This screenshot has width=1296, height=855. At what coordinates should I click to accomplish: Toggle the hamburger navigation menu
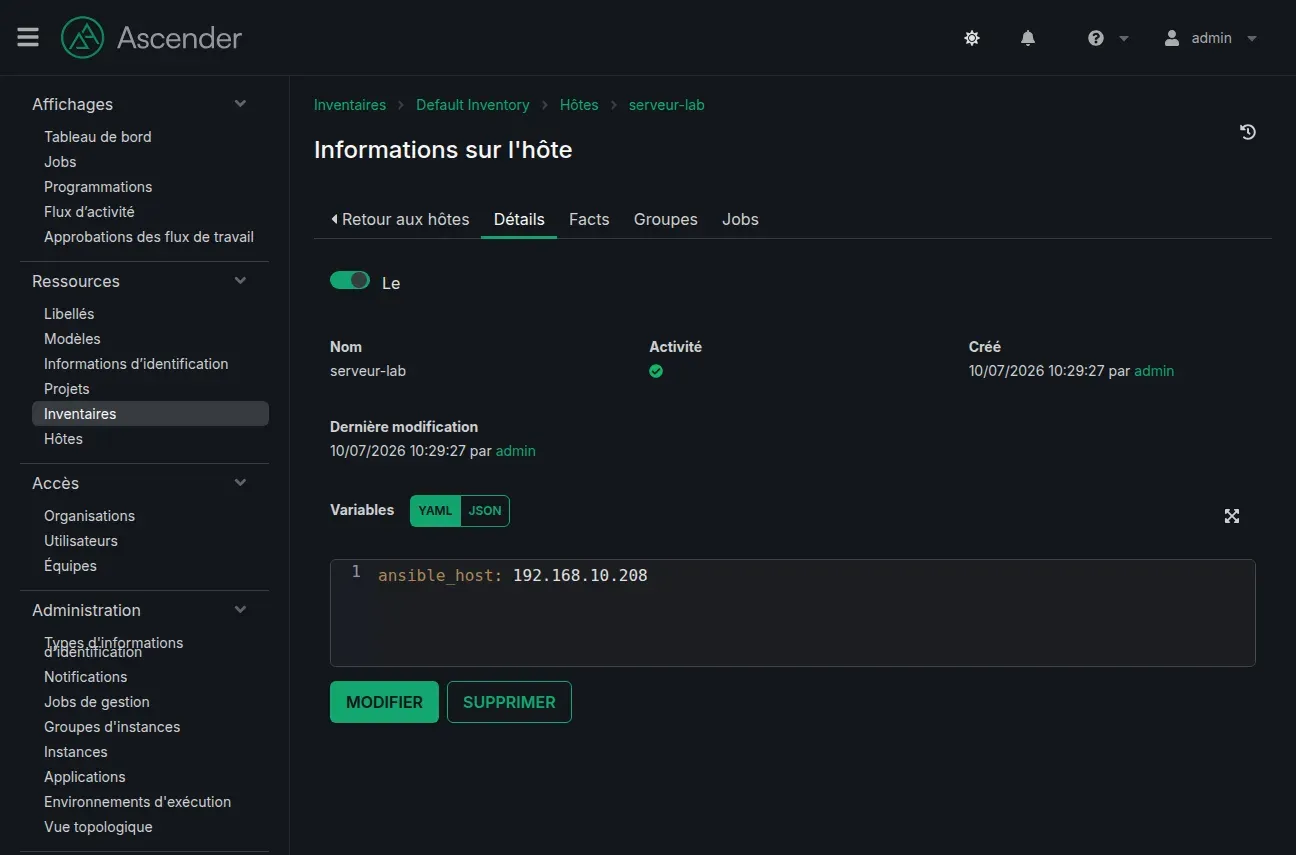28,37
